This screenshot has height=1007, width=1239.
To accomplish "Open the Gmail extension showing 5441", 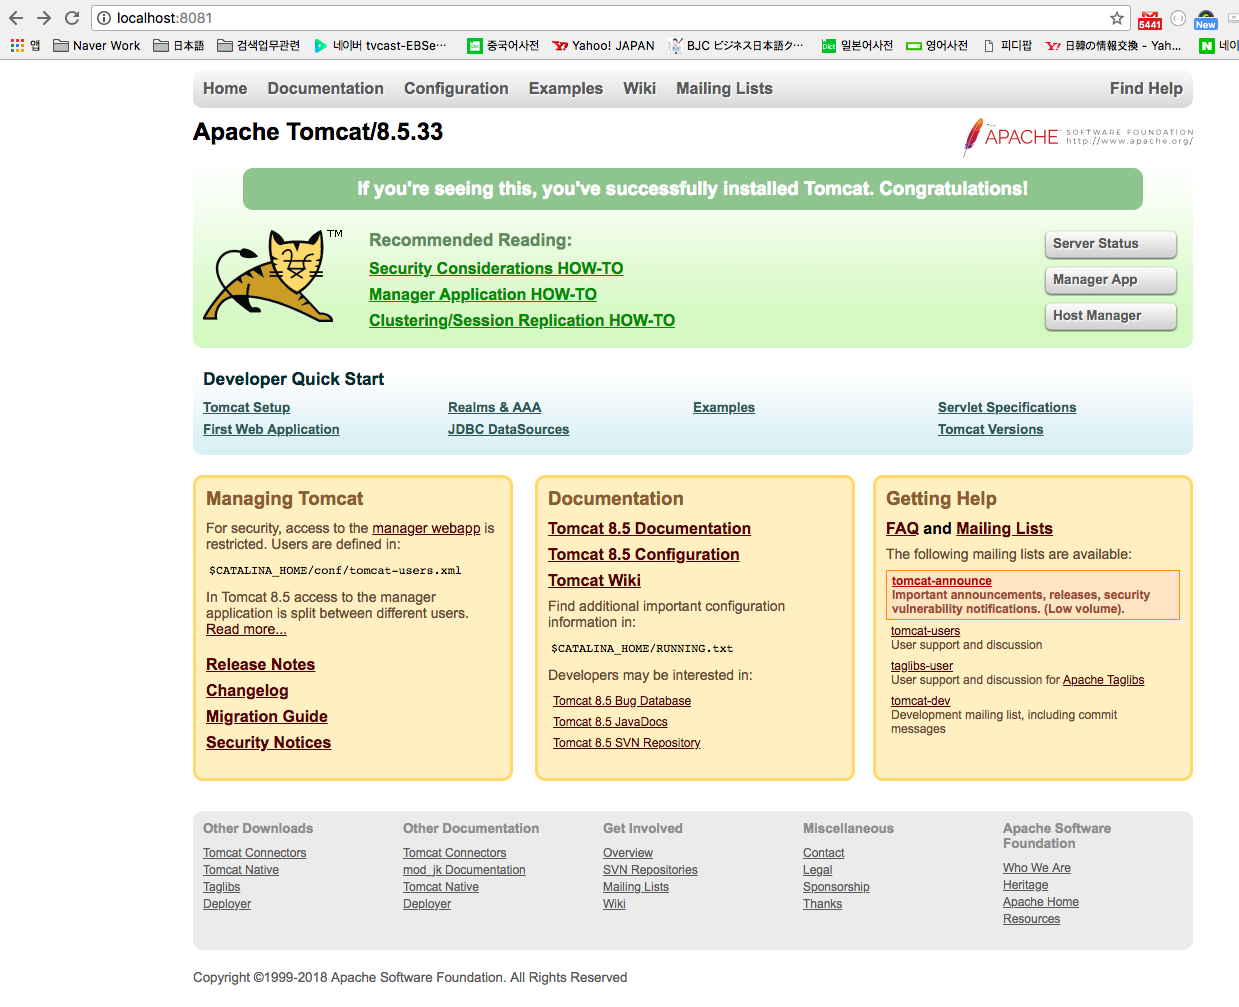I will (1150, 19).
